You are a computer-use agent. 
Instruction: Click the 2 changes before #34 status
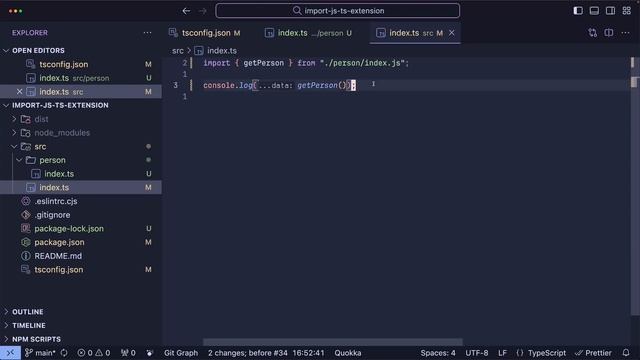tap(266, 353)
